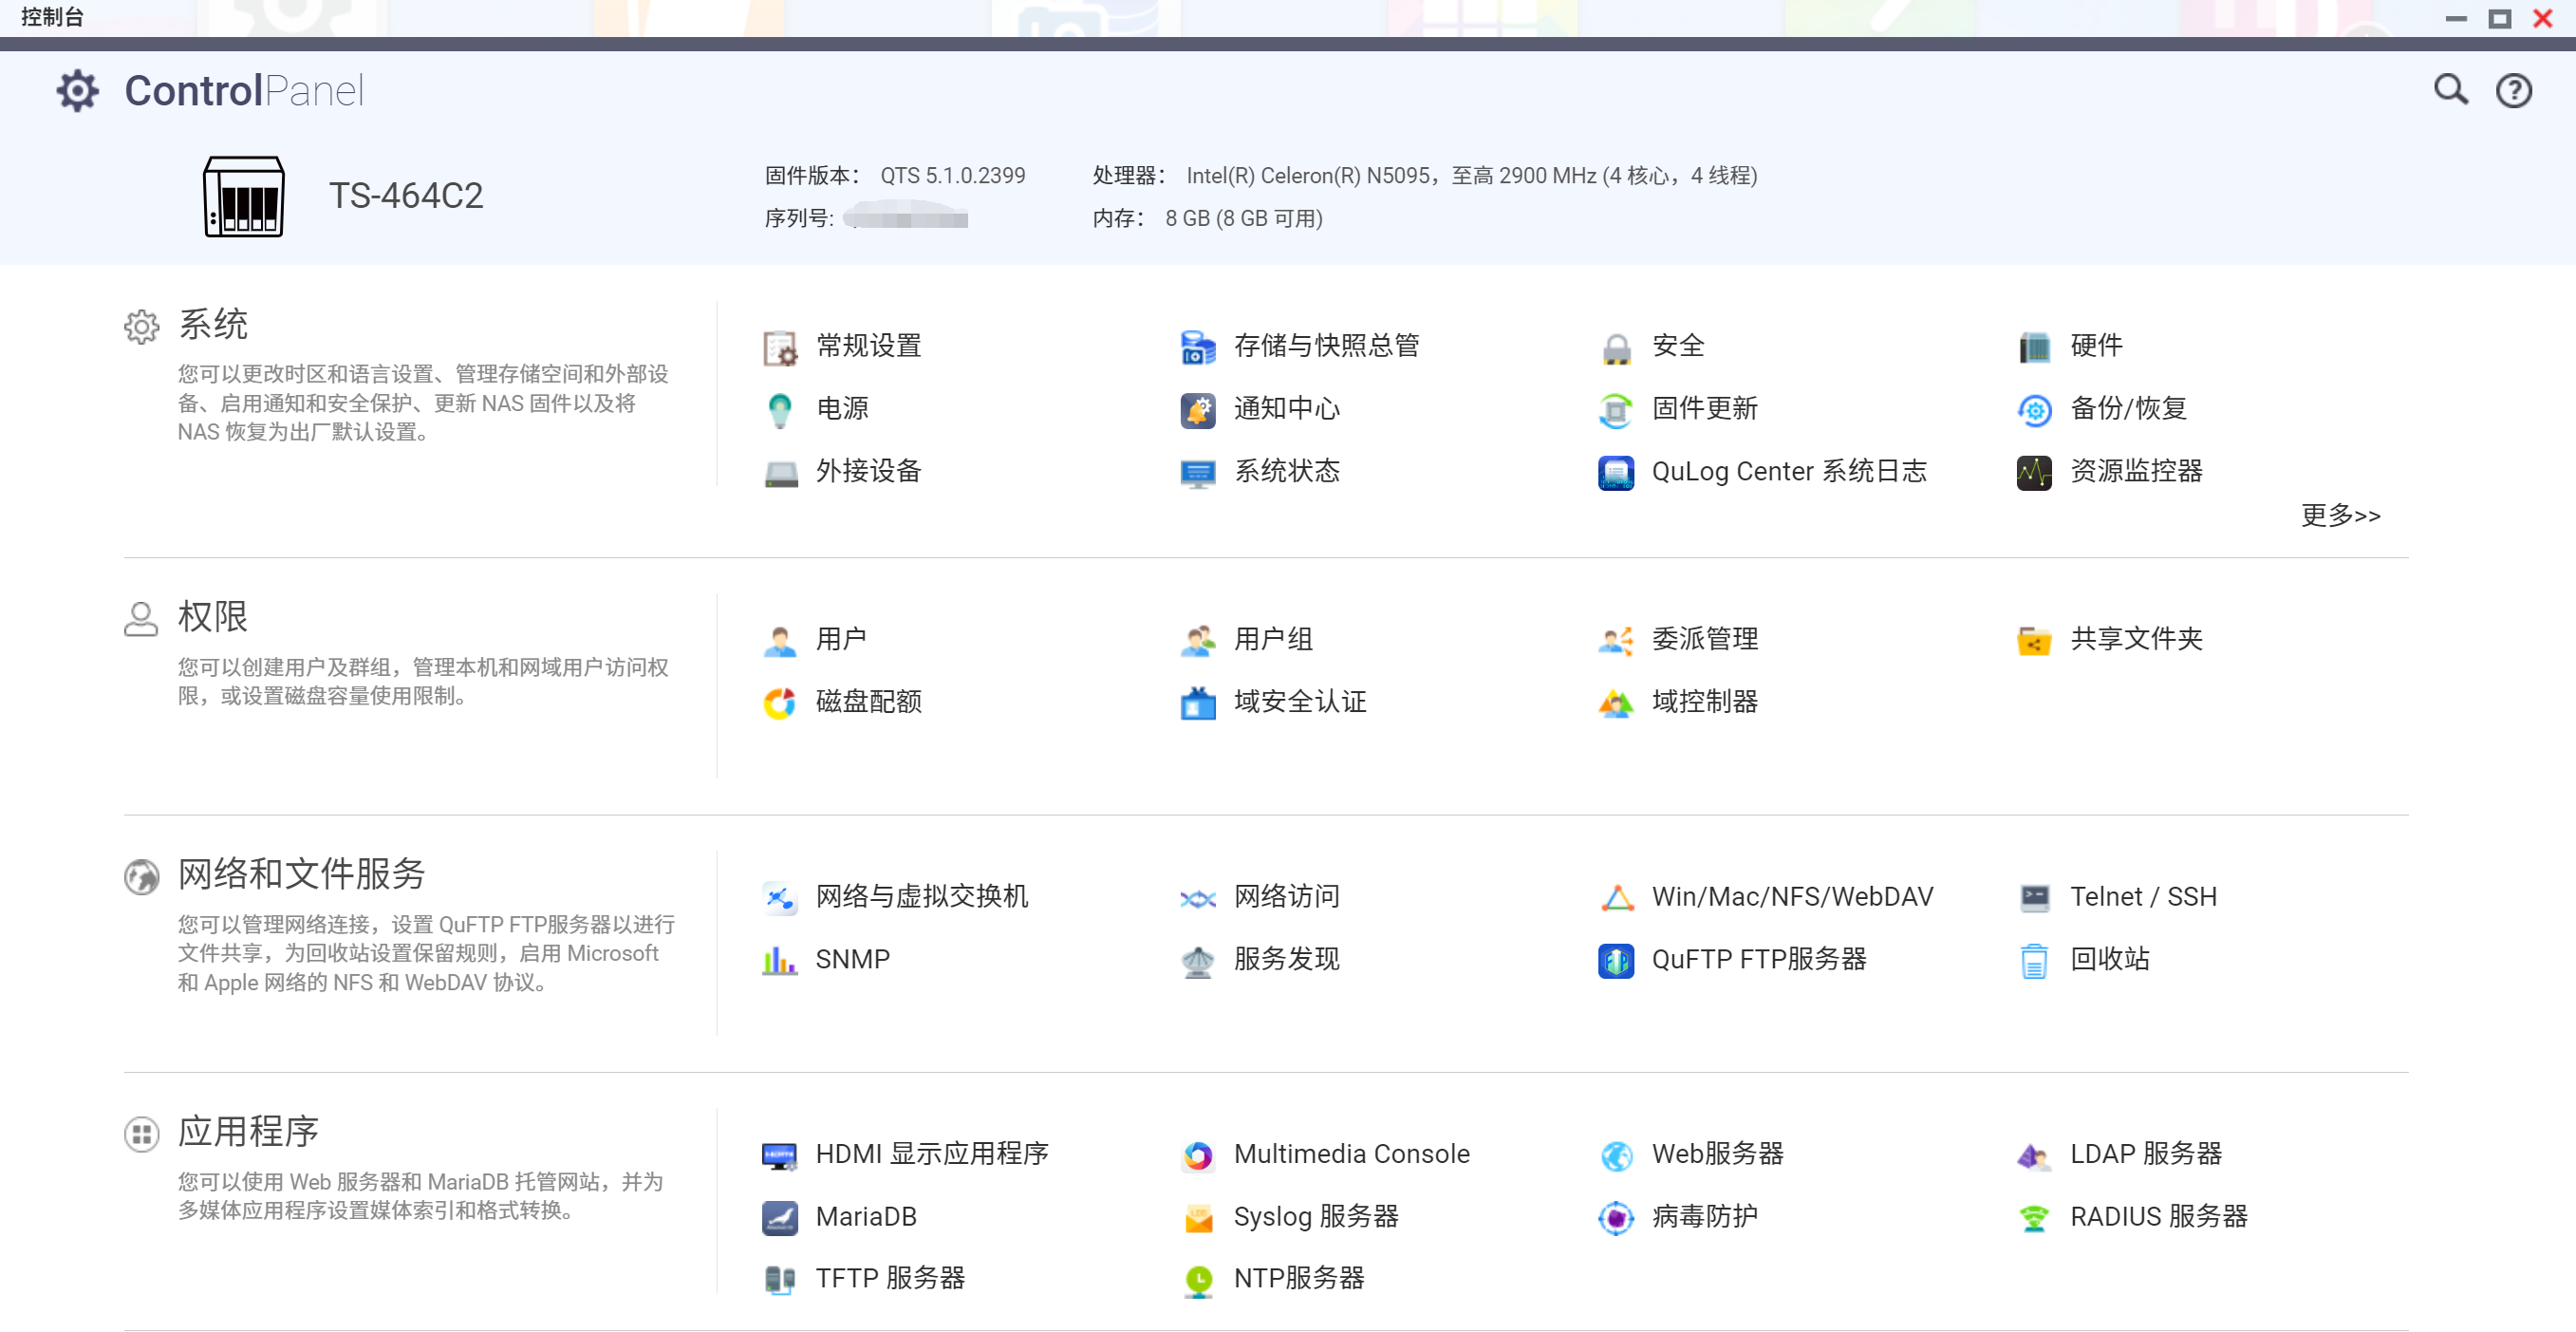
Task: Open the 系统 category heading
Action: (212, 324)
